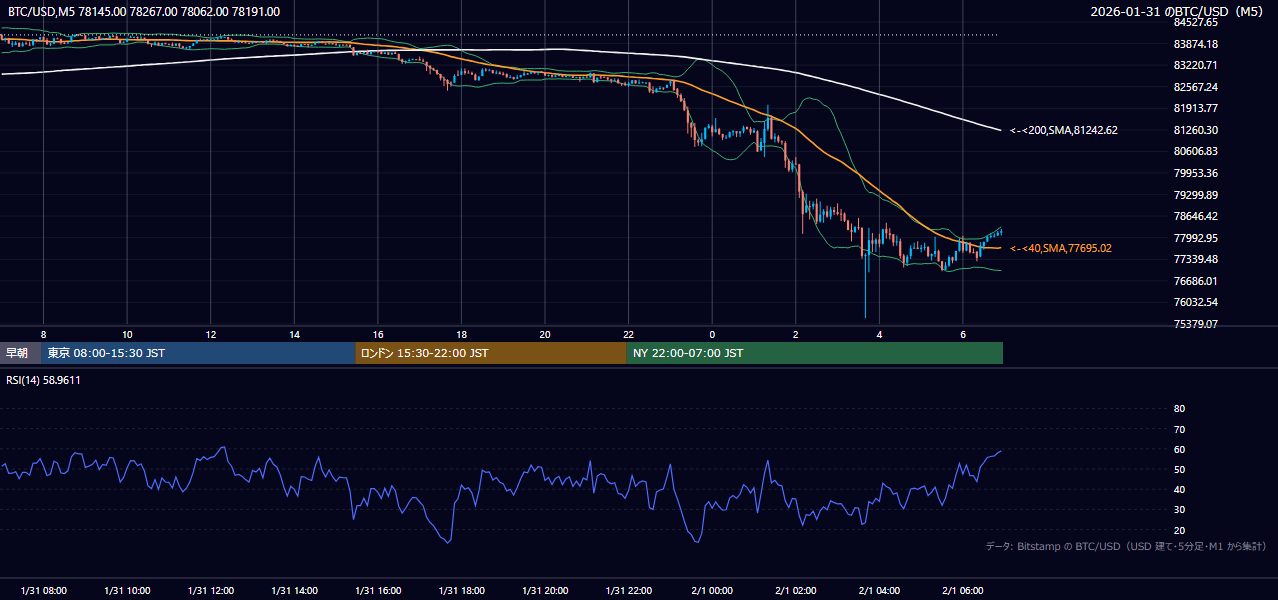Click the bottom time label 1/31 22:00
Image resolution: width=1278 pixels, height=600 pixels.
628,591
